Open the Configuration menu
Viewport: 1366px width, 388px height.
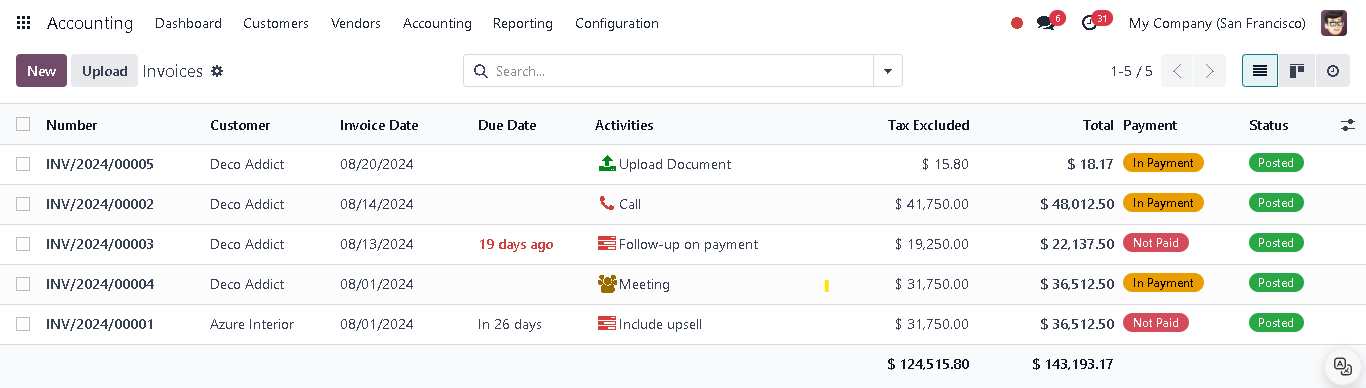pos(617,23)
